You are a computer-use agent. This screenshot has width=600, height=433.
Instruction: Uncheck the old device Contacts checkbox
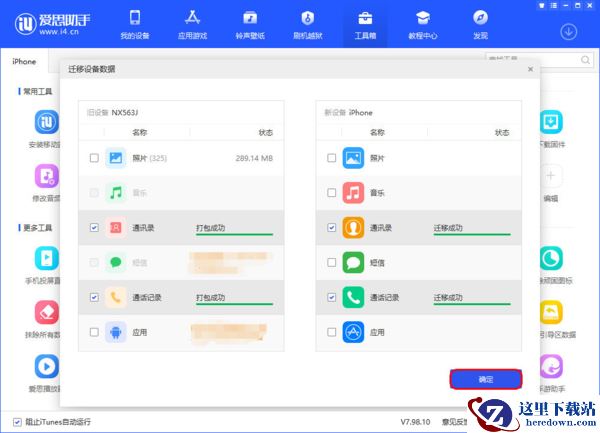coord(94,228)
